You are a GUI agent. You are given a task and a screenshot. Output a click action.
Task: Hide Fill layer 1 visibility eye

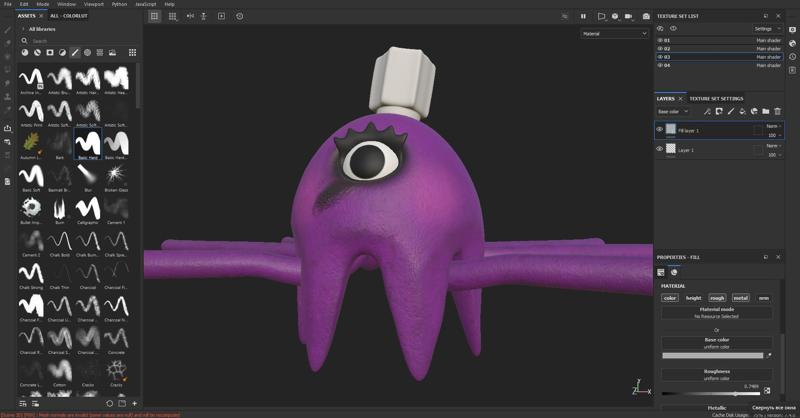click(x=659, y=130)
